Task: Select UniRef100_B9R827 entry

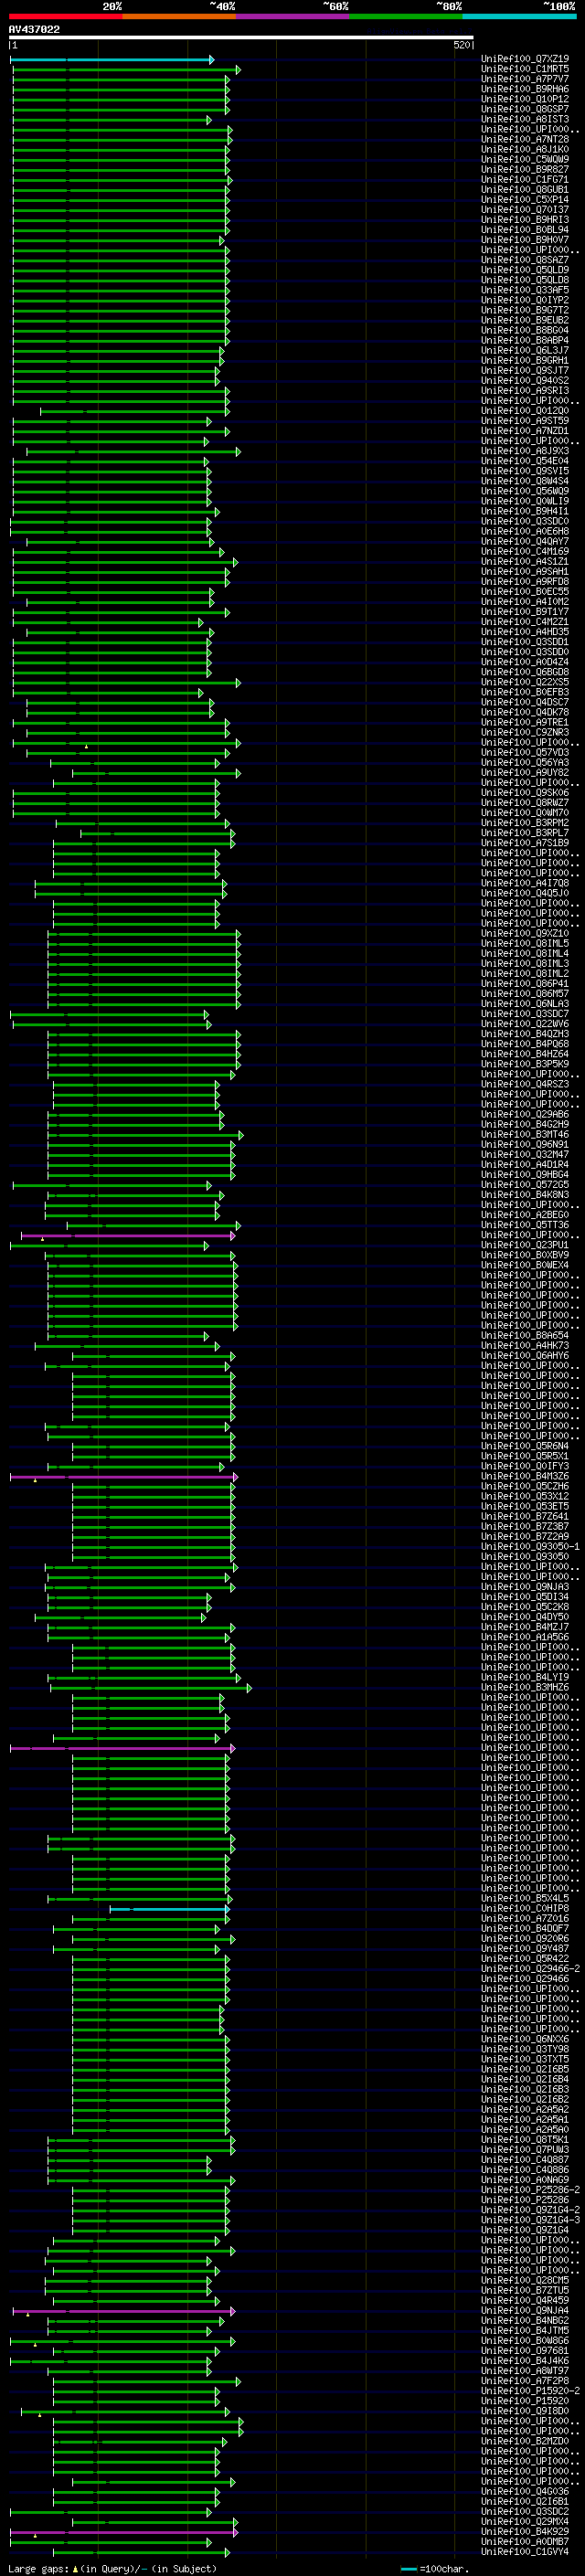Action: click(525, 169)
